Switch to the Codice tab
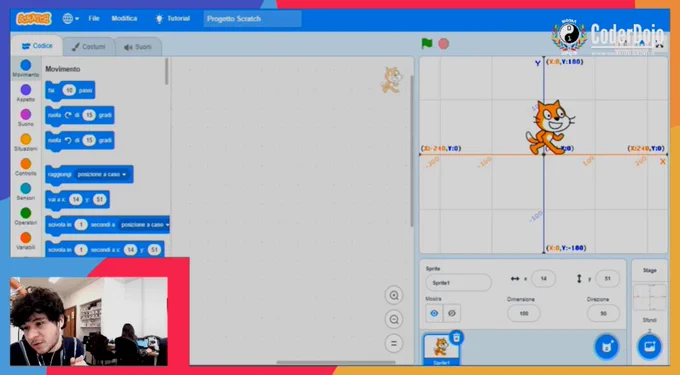680x375 pixels. point(37,46)
